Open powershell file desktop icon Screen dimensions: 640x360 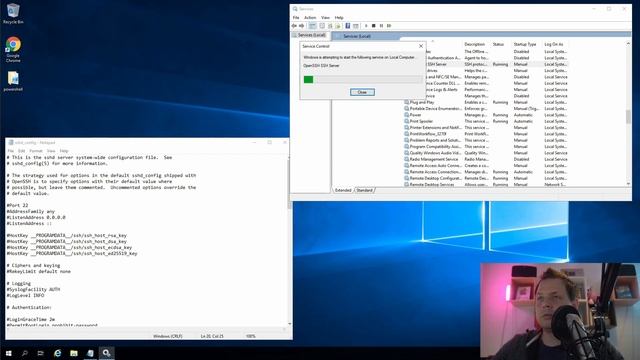(13, 81)
